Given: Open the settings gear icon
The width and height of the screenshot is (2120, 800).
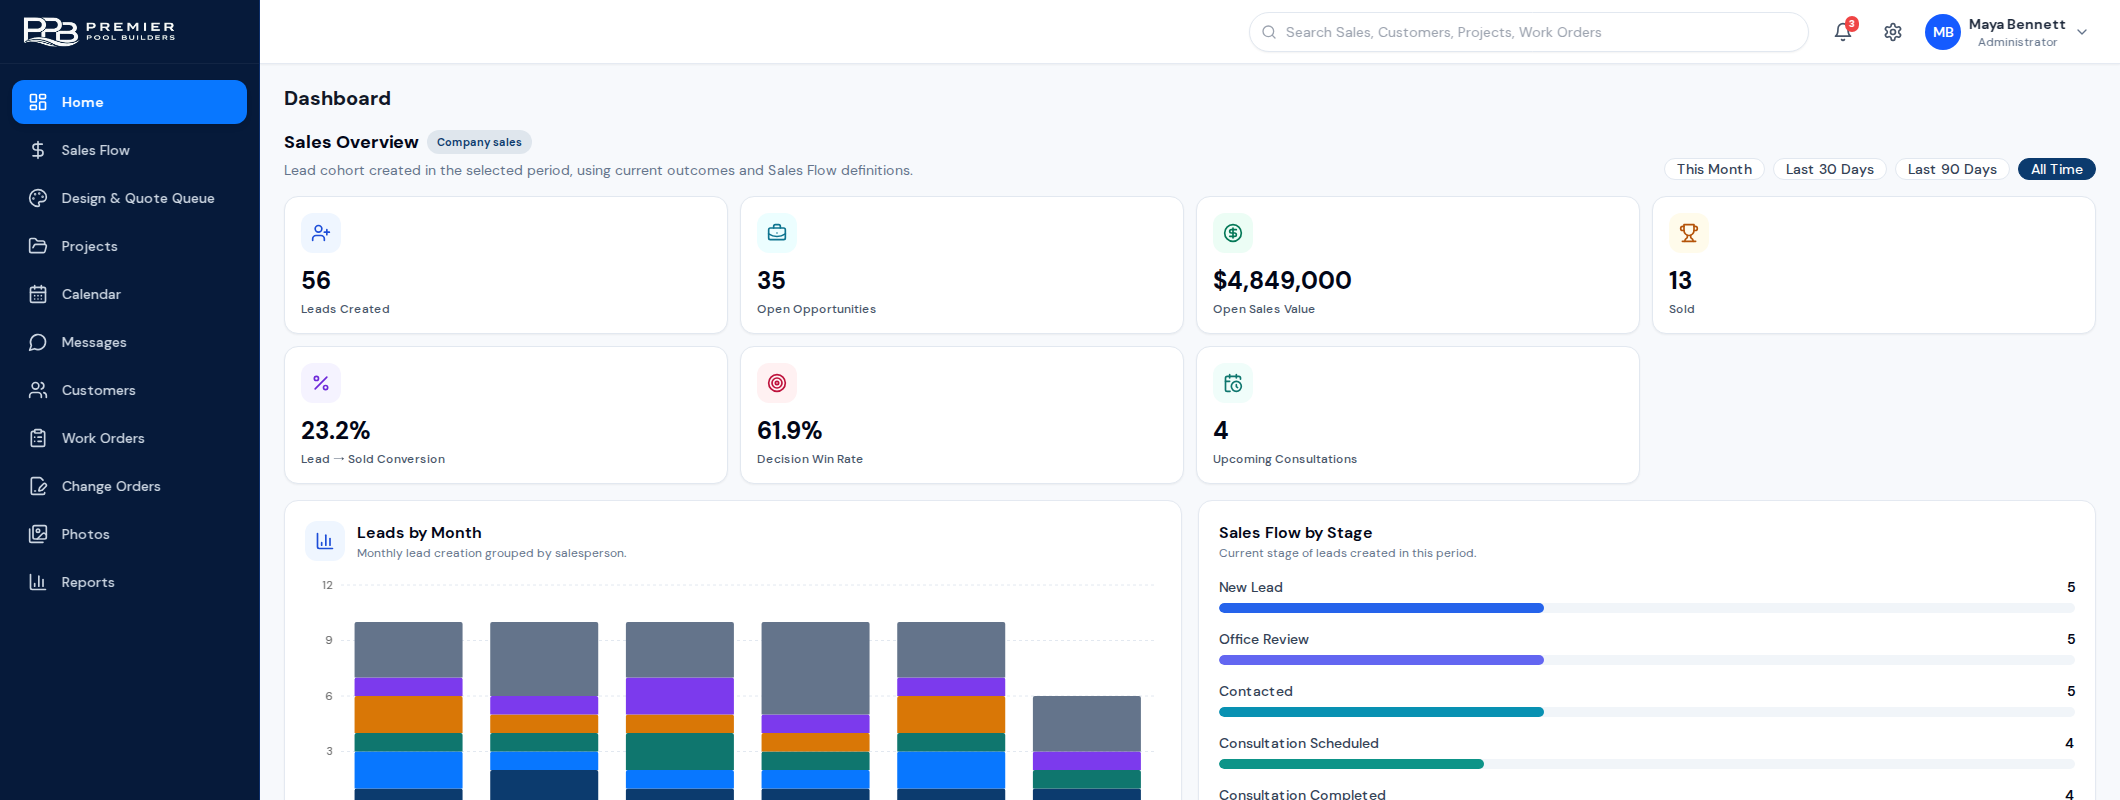Looking at the screenshot, I should click(1893, 32).
